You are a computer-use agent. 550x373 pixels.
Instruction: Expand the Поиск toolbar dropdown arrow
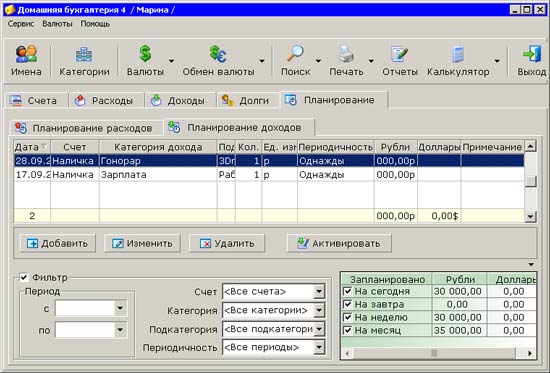point(318,61)
